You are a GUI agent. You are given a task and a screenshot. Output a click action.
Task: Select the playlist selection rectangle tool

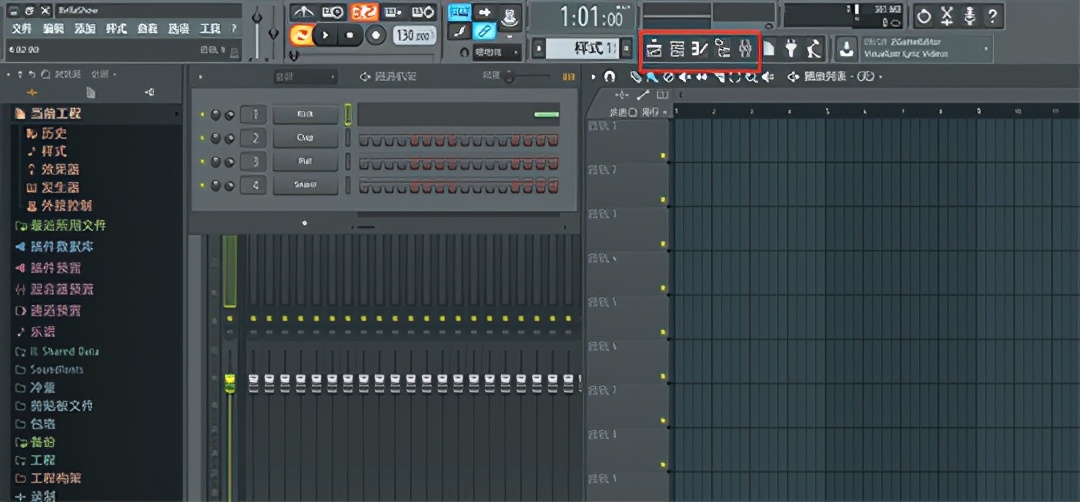tap(735, 76)
